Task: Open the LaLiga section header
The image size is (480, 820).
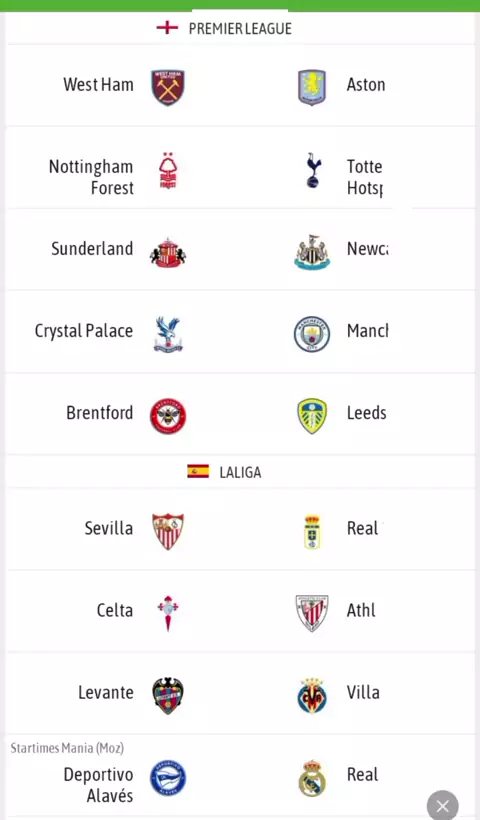Action: [x=224, y=472]
